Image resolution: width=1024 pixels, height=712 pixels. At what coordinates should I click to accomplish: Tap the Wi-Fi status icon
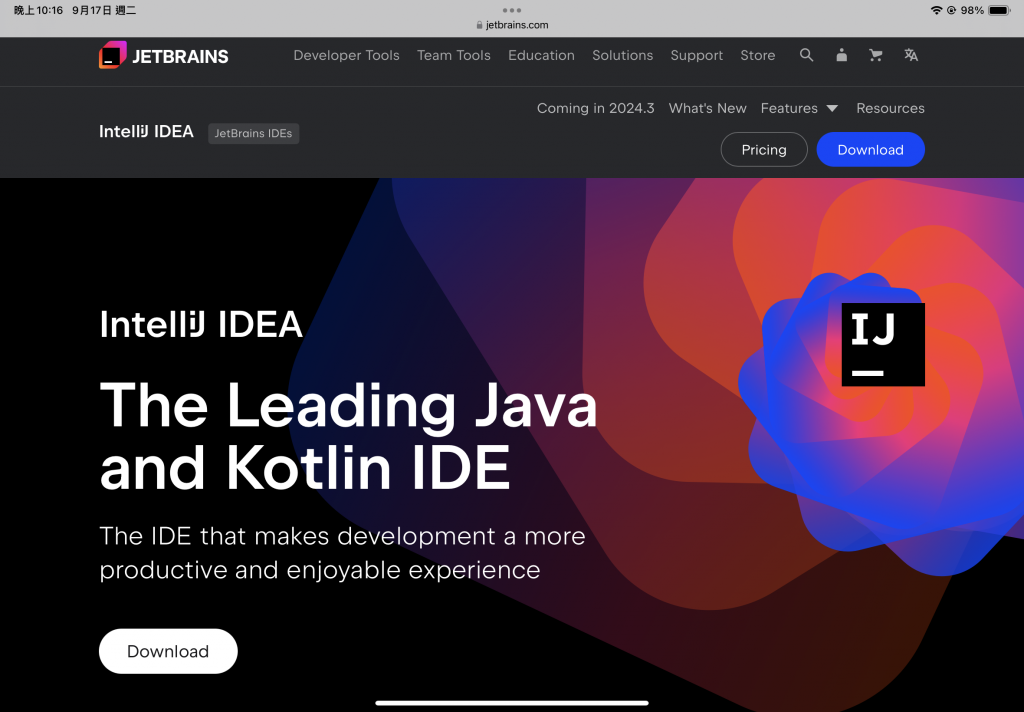[936, 10]
